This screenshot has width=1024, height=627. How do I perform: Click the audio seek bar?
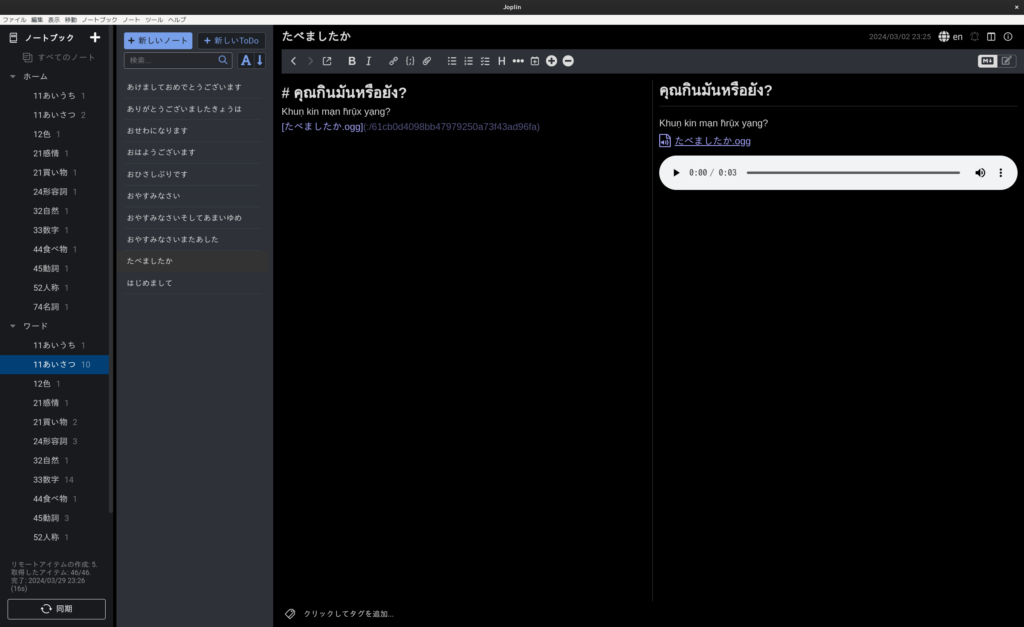click(853, 172)
